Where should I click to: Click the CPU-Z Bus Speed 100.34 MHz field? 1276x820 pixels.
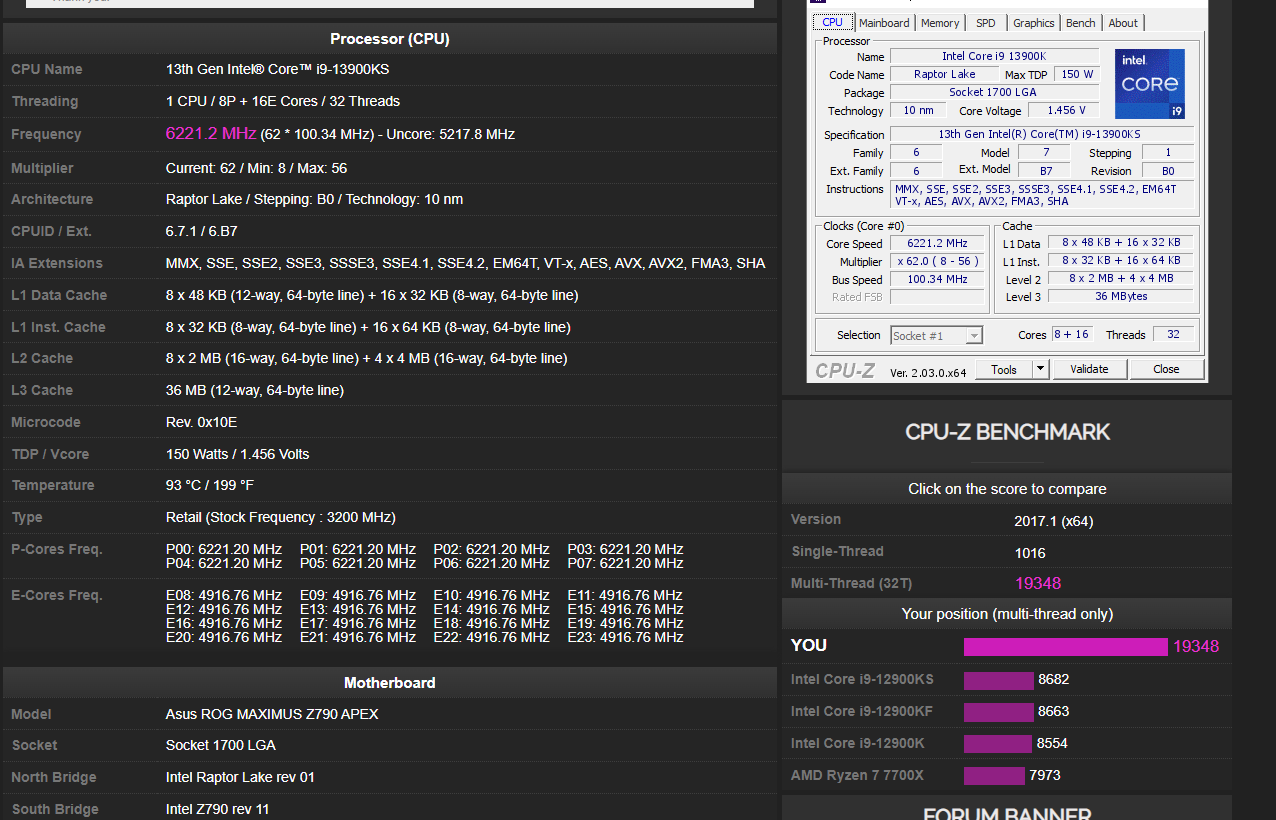click(937, 279)
